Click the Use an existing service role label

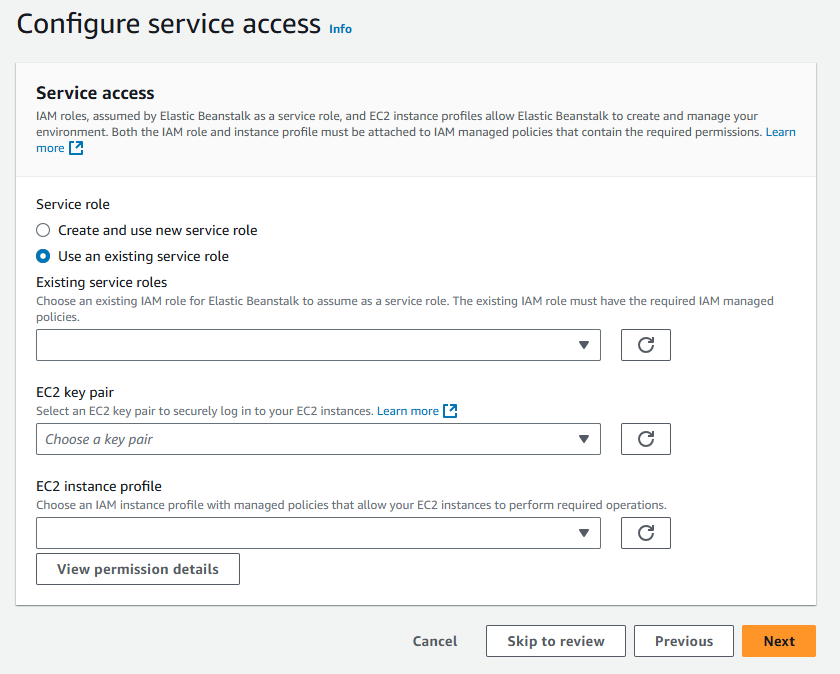(x=143, y=256)
